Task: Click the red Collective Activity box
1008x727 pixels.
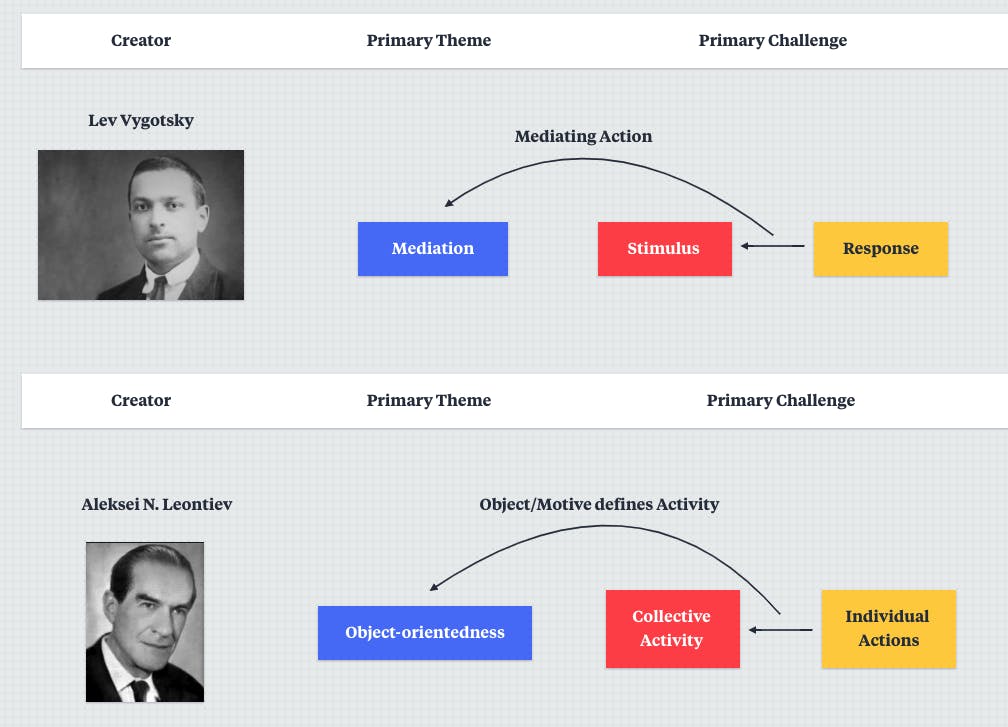Action: tap(672, 629)
